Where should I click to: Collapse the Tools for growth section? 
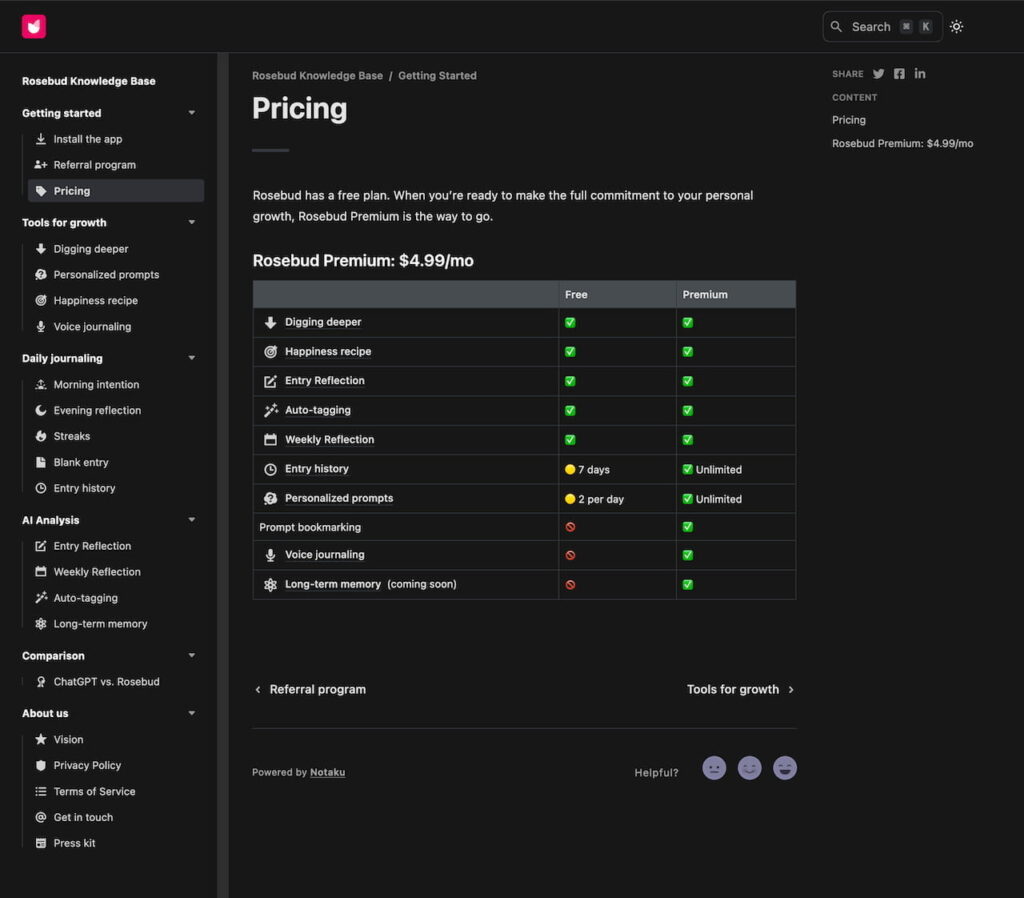(191, 223)
